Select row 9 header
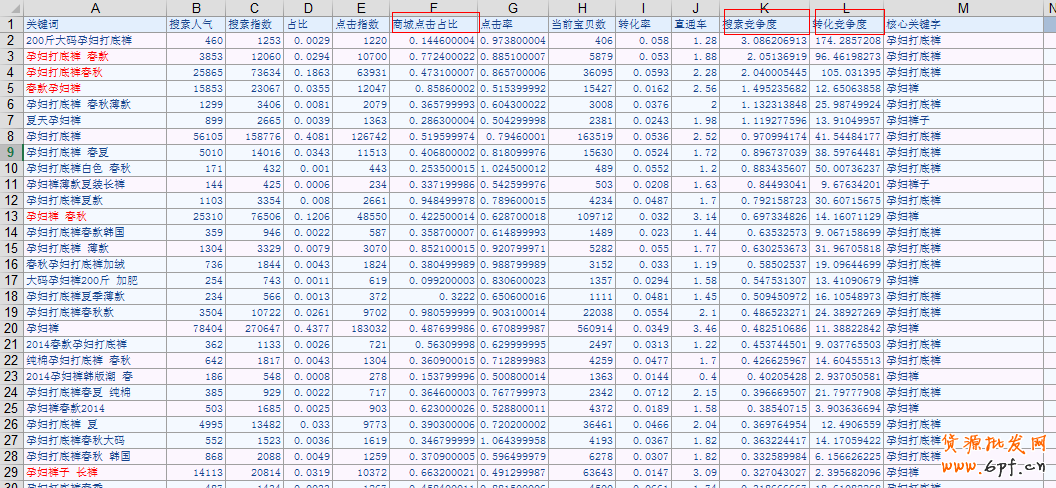 [x=10, y=152]
